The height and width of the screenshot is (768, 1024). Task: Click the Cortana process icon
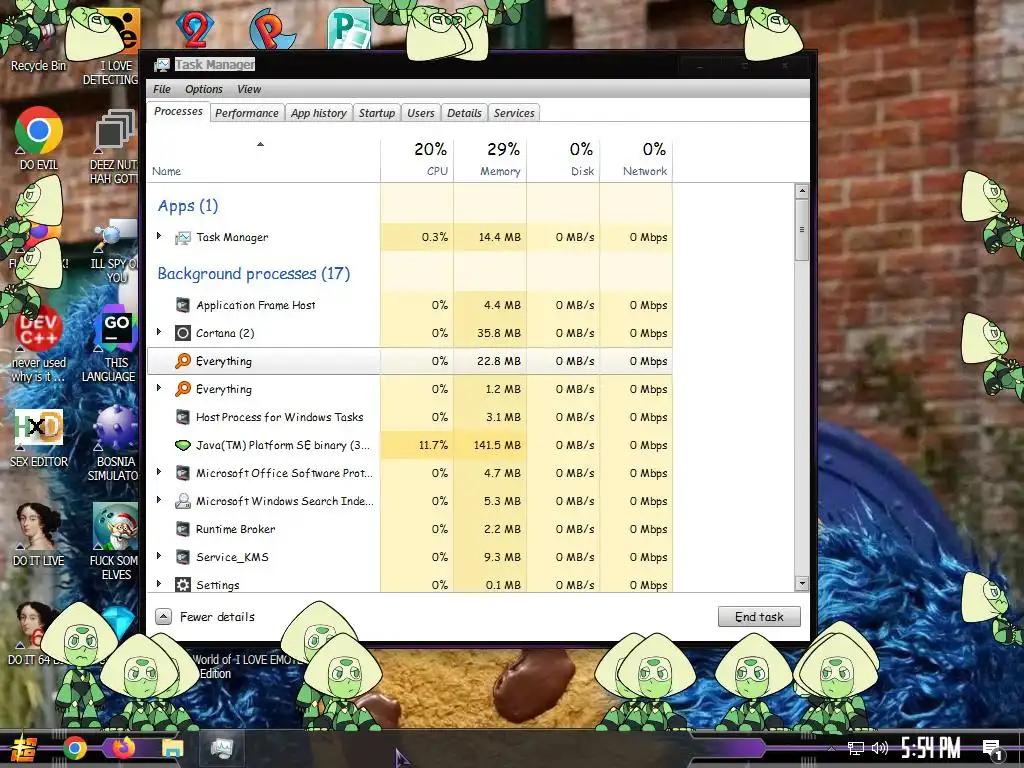(183, 333)
